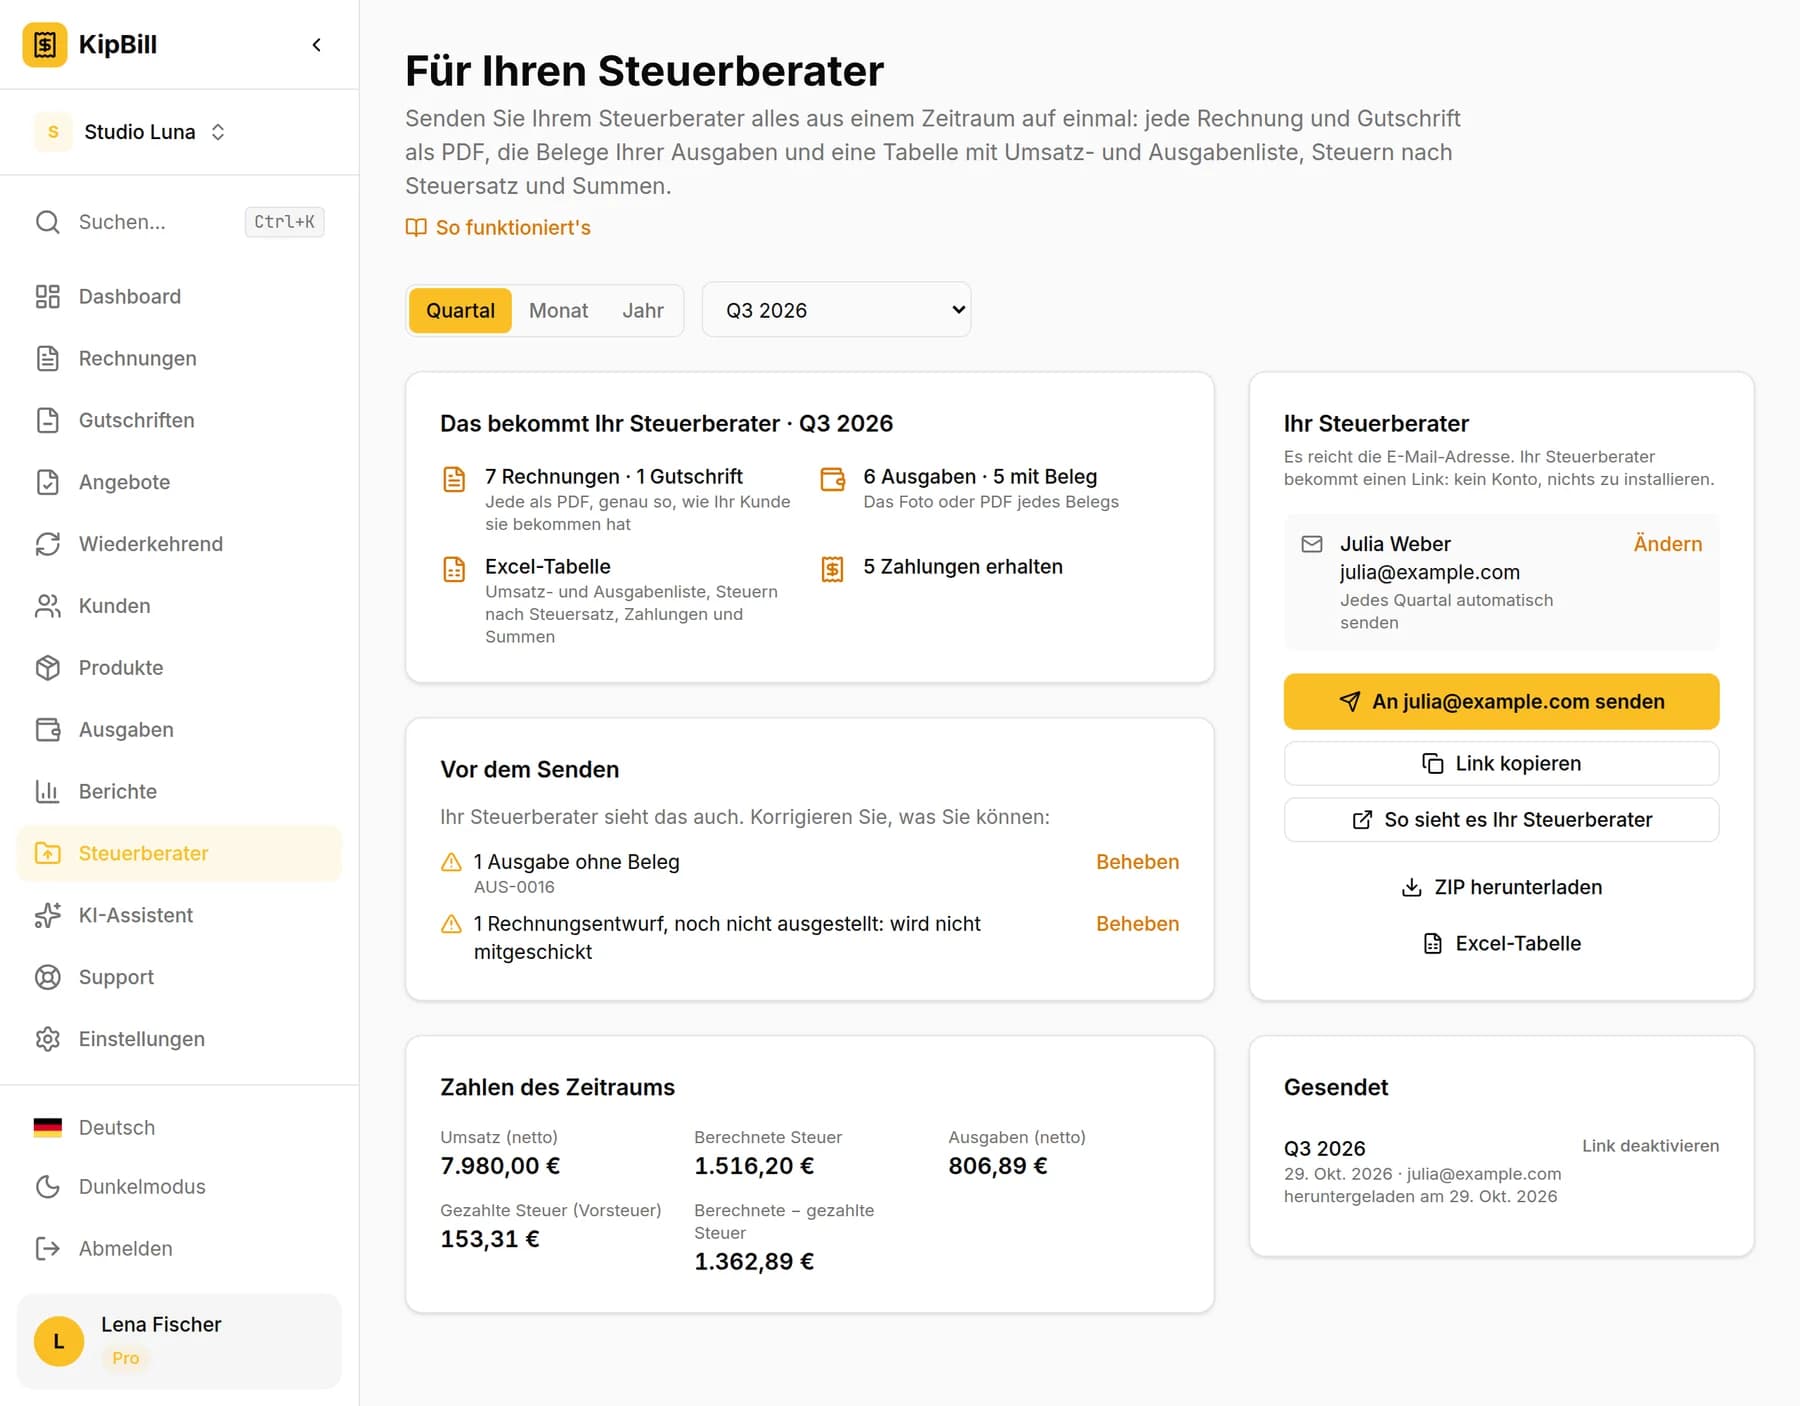
Task: Open Lena Fischer profile card
Action: pos(179,1342)
